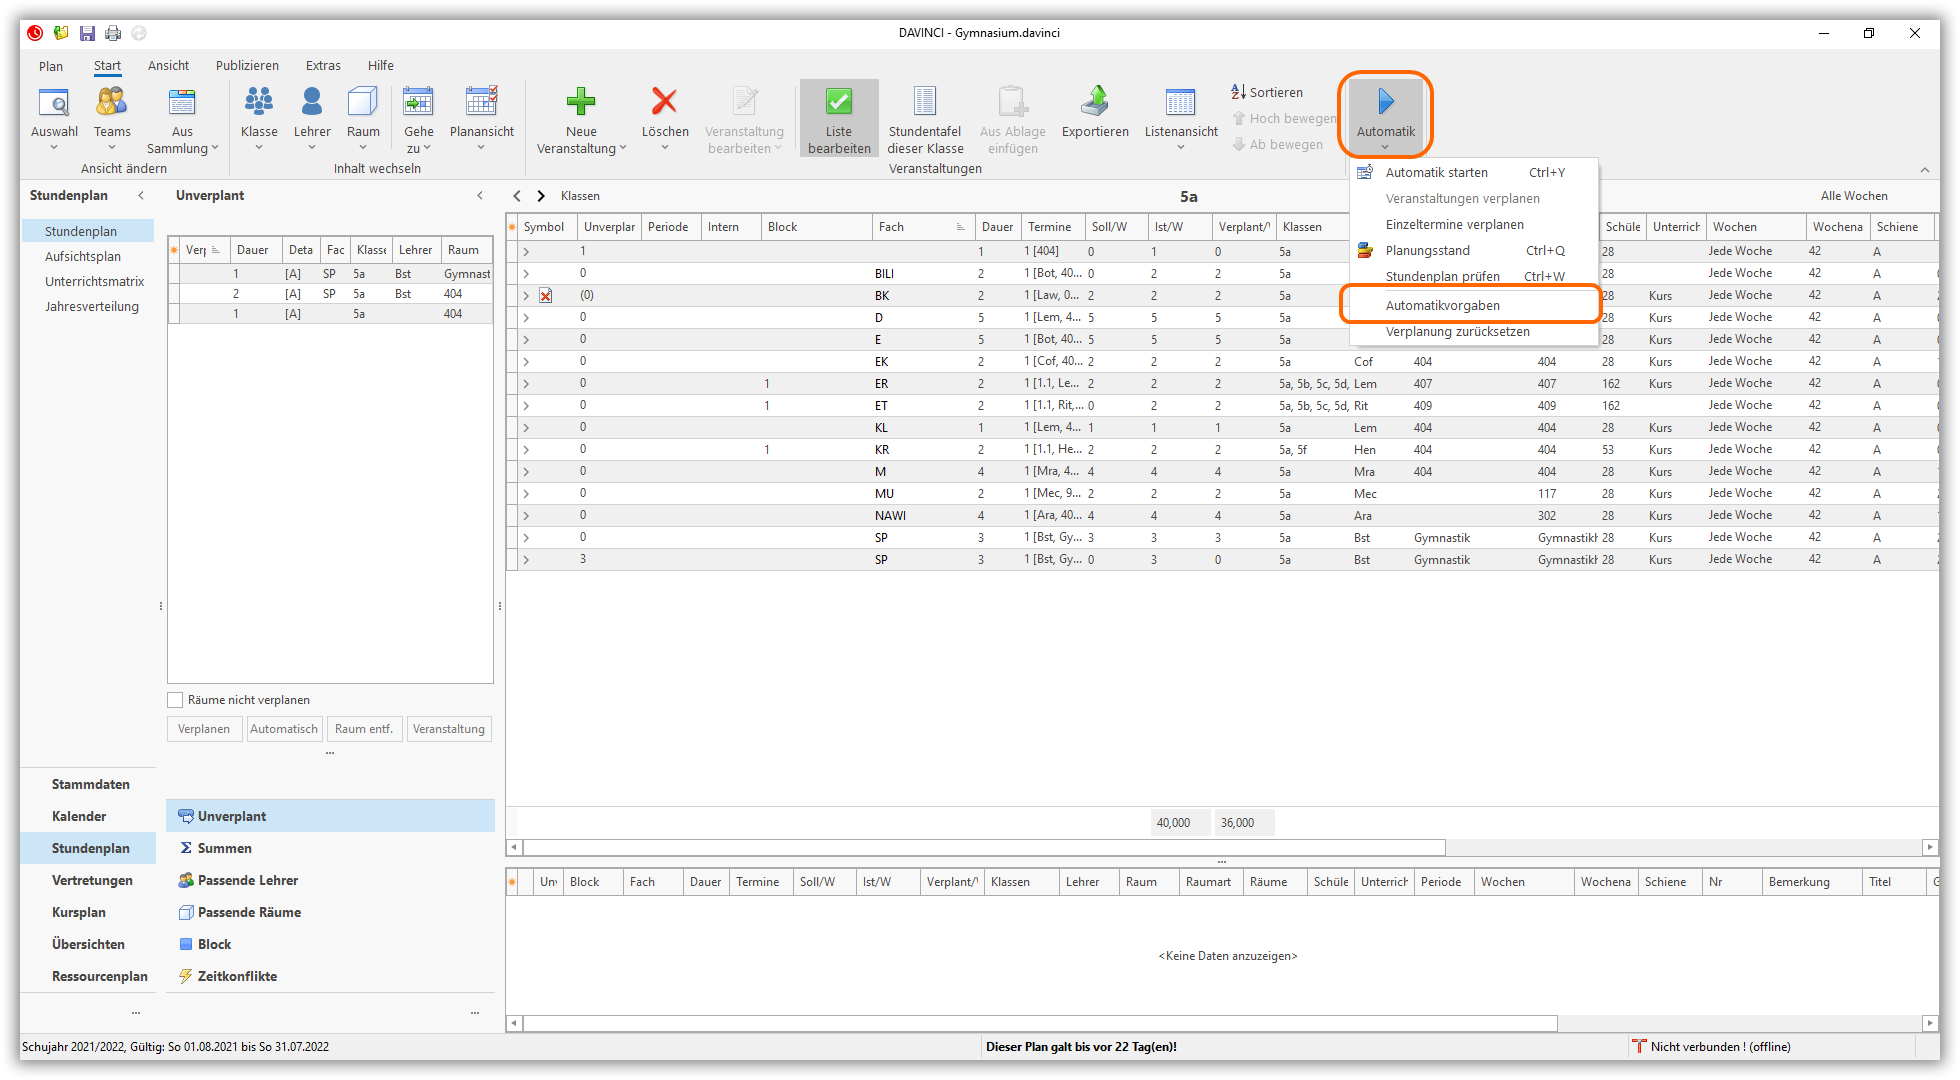This screenshot has height=1080, width=1960.
Task: Open the Planansicht toolbar icon
Action: 481,102
